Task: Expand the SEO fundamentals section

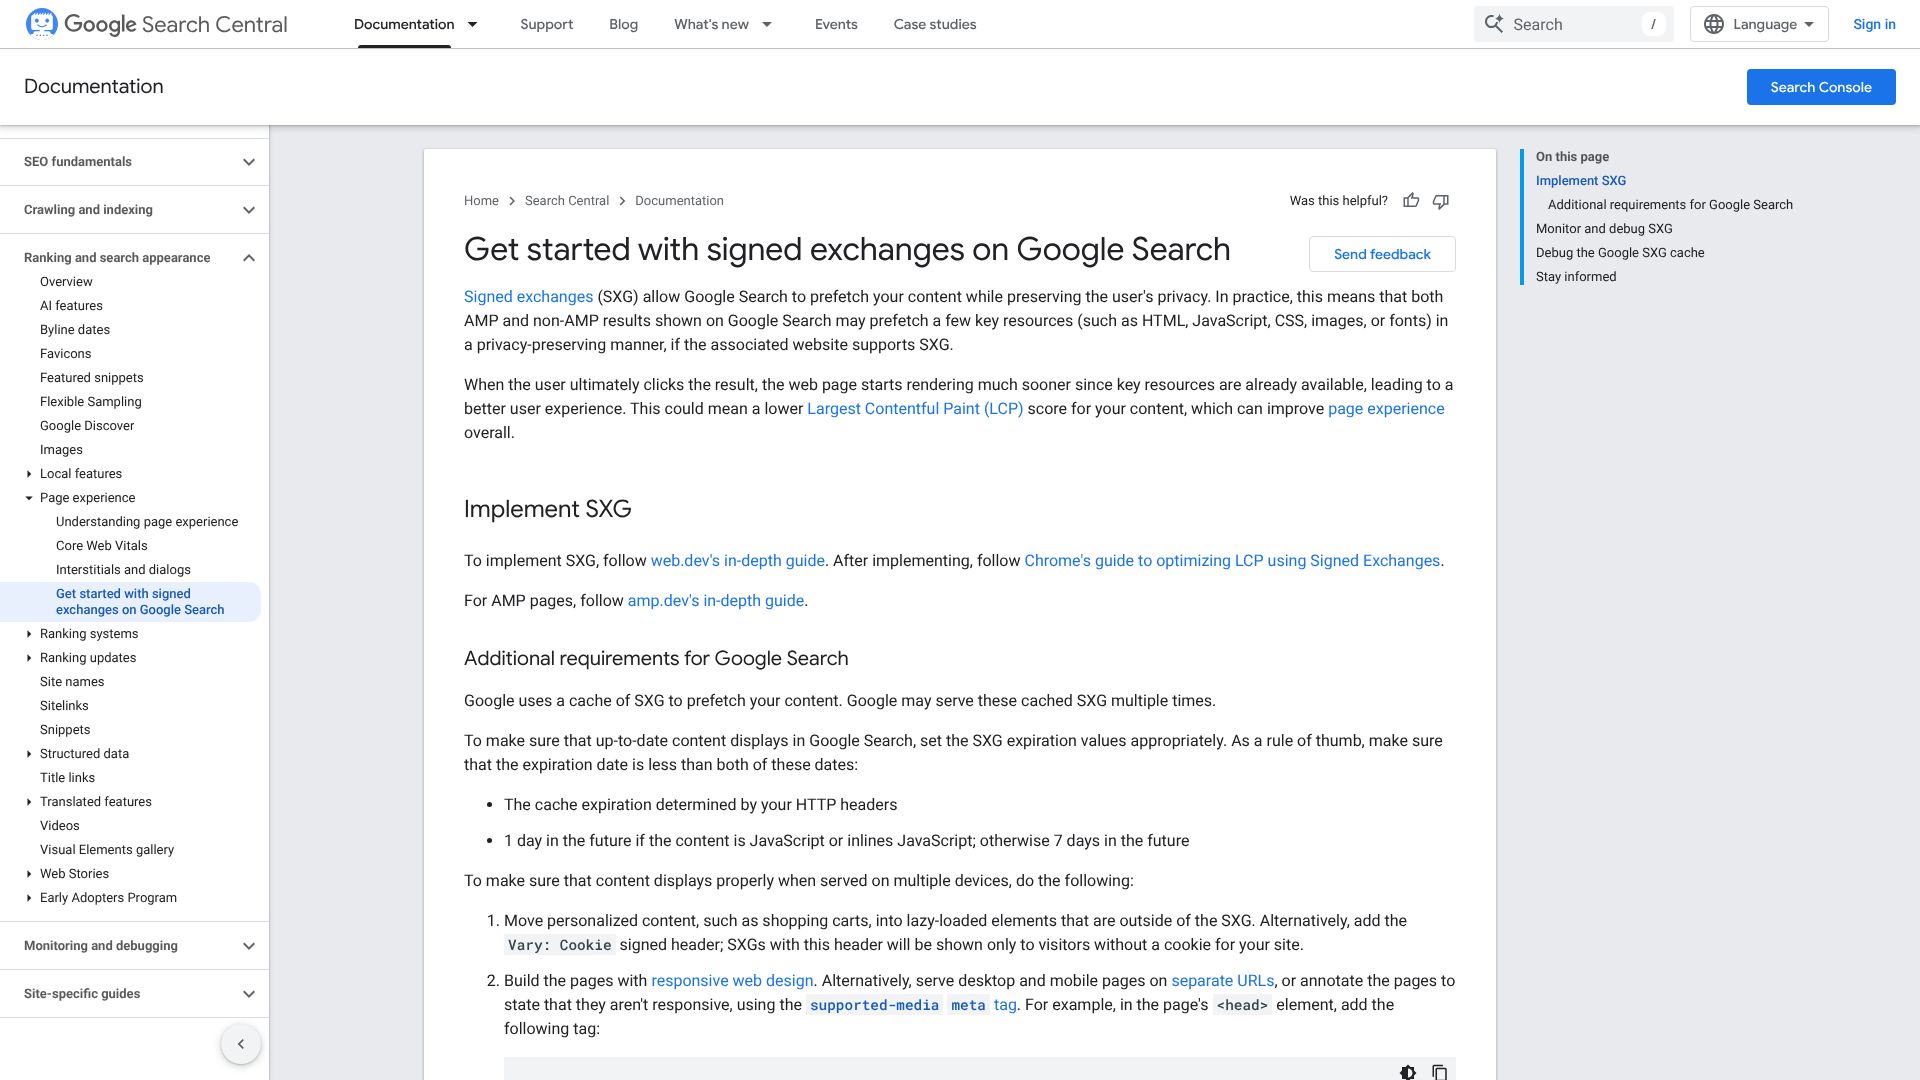Action: point(249,162)
